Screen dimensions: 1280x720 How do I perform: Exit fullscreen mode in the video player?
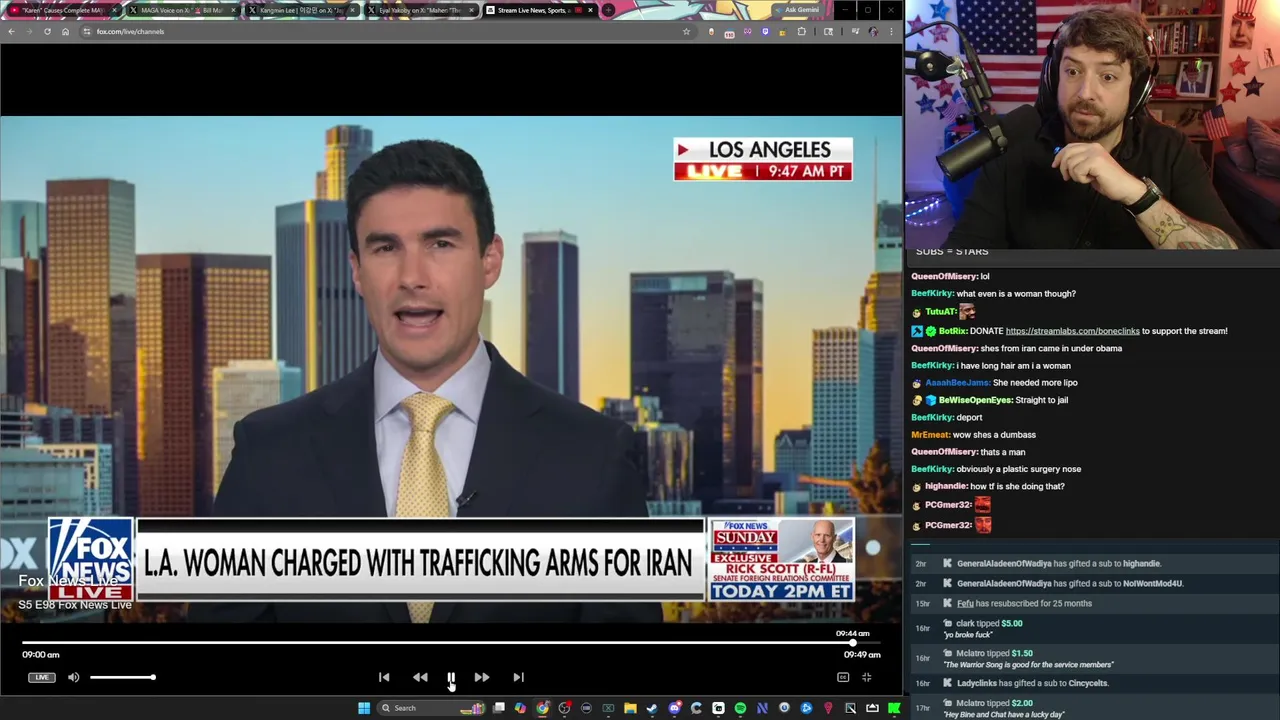pos(867,677)
